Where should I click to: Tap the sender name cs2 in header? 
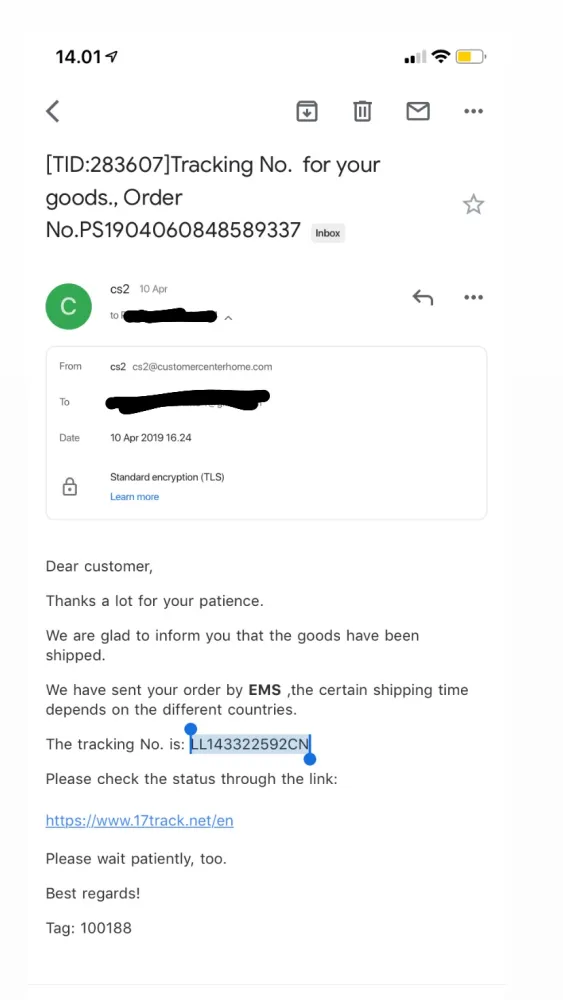[x=119, y=289]
